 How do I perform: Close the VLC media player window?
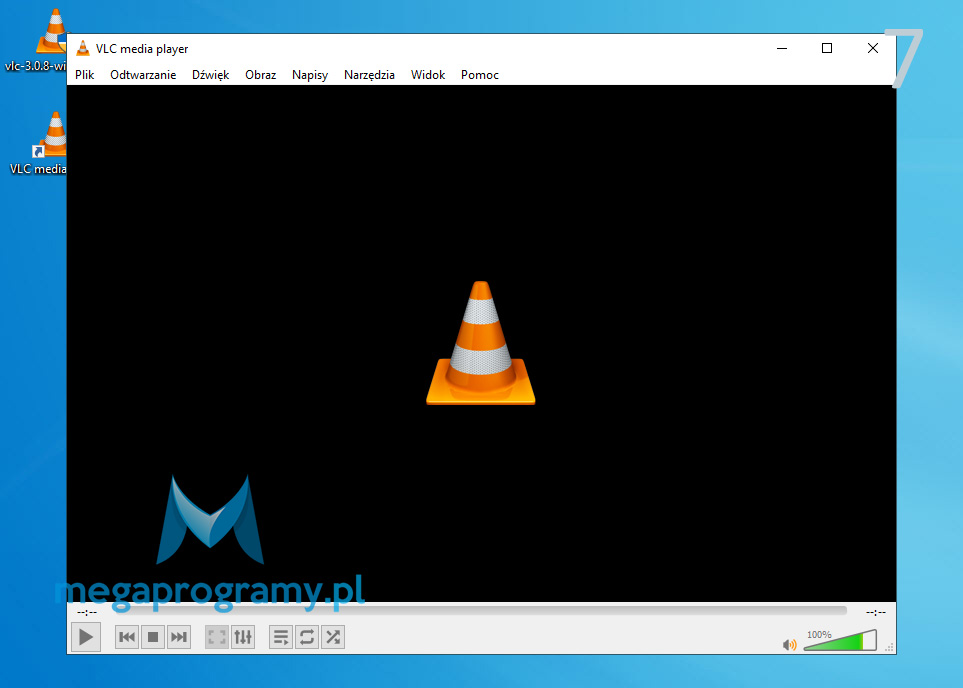873,49
